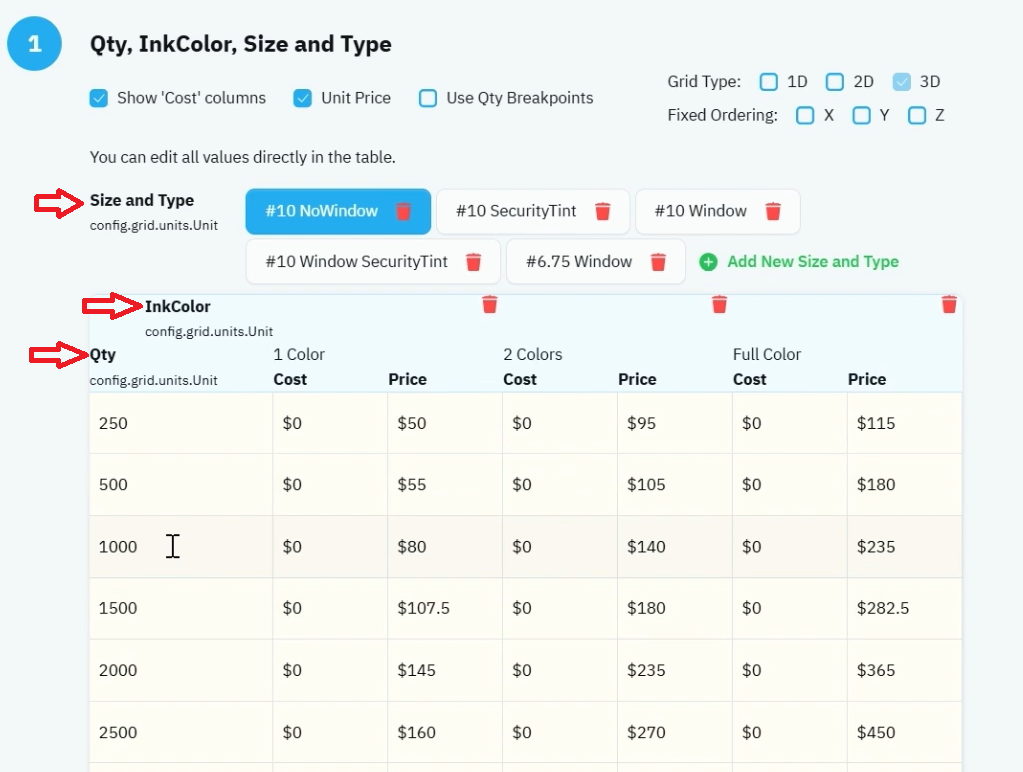This screenshot has height=772, width=1023.
Task: Edit the Full Color column header
Action: 767,354
